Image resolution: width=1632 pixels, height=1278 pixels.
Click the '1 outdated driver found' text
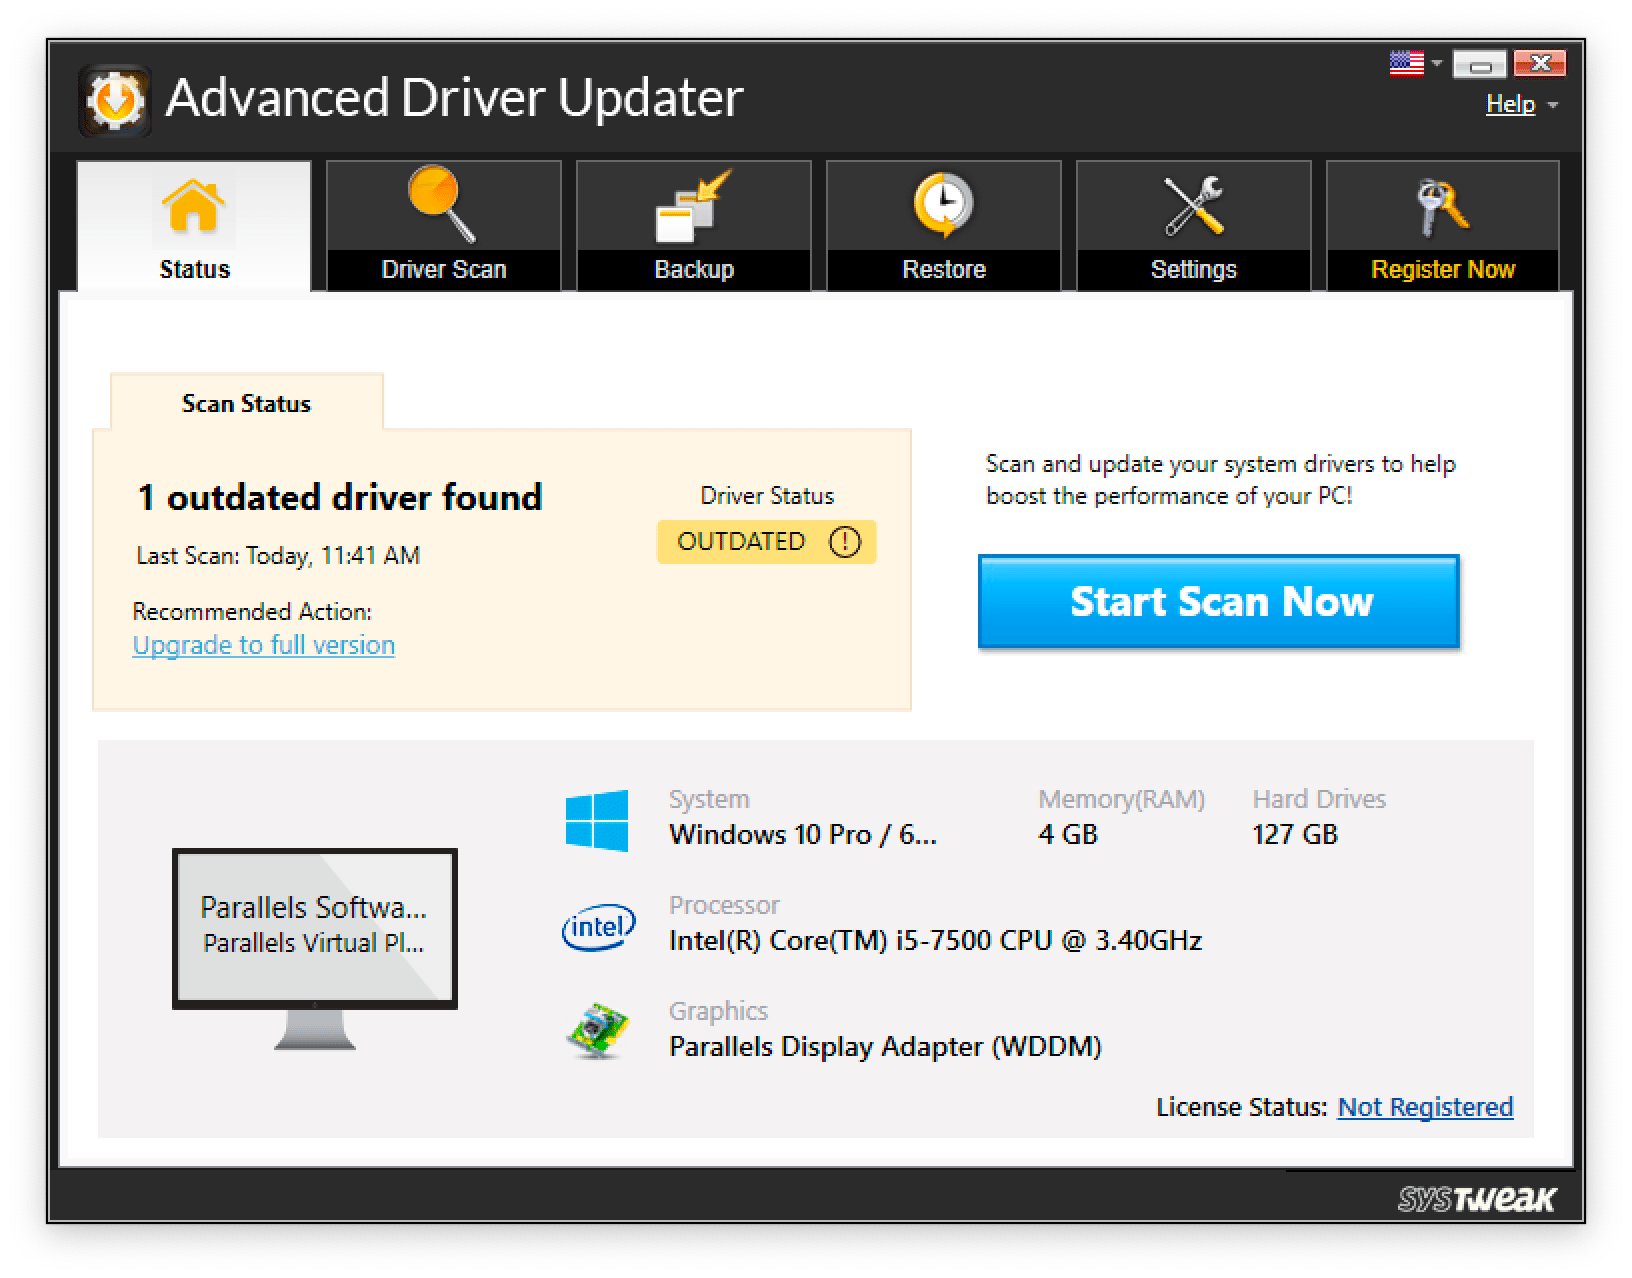tap(340, 497)
